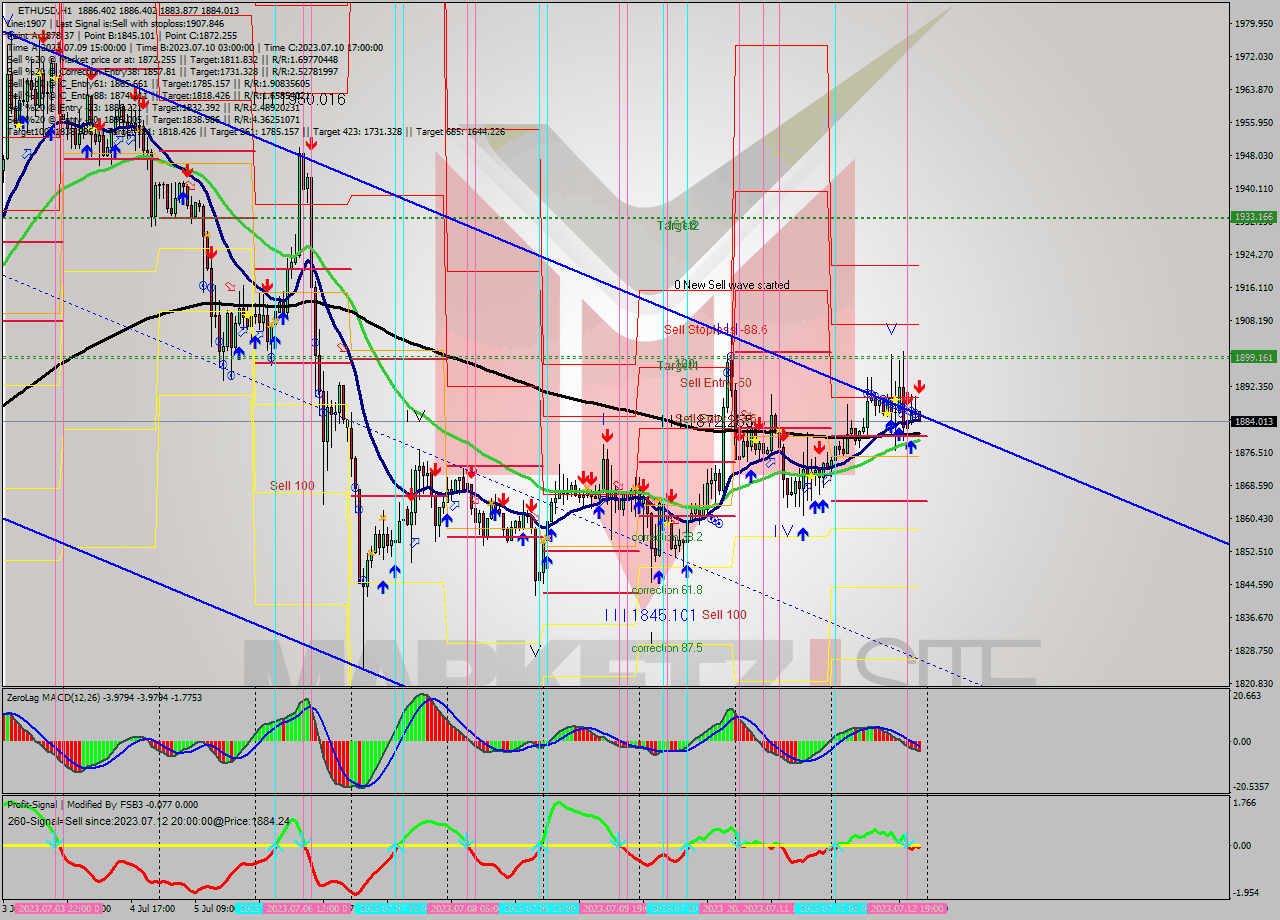Select the blue buy arrow below the correction 61.8 text

click(659, 575)
